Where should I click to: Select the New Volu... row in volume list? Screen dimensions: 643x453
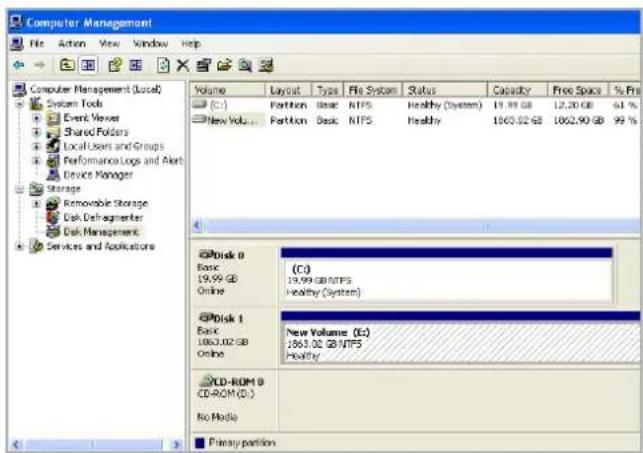coord(415,120)
